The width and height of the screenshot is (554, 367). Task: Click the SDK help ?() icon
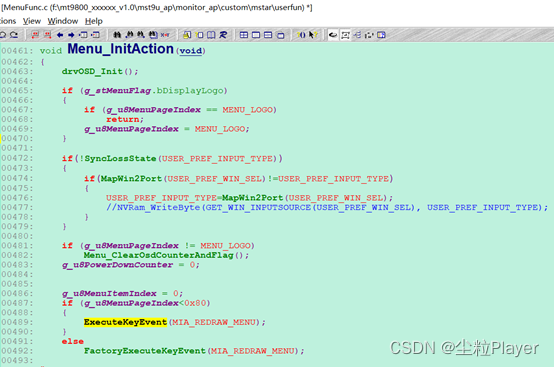pyautogui.click(x=301, y=35)
